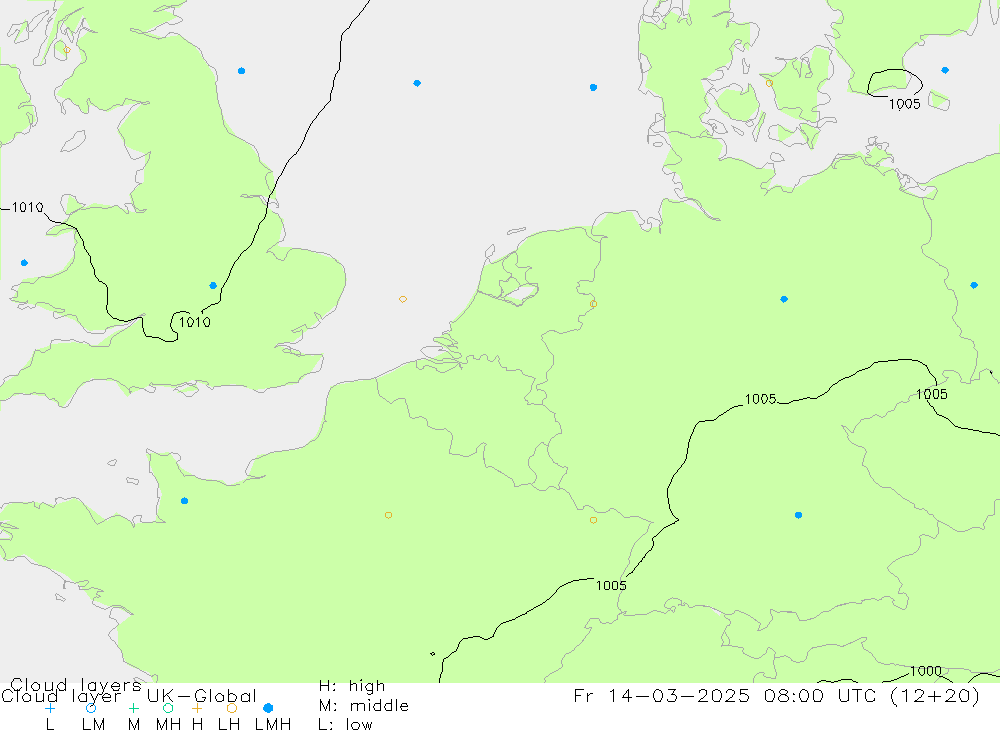
Task: Select the blue dot over northwestern France
Action: tap(184, 501)
